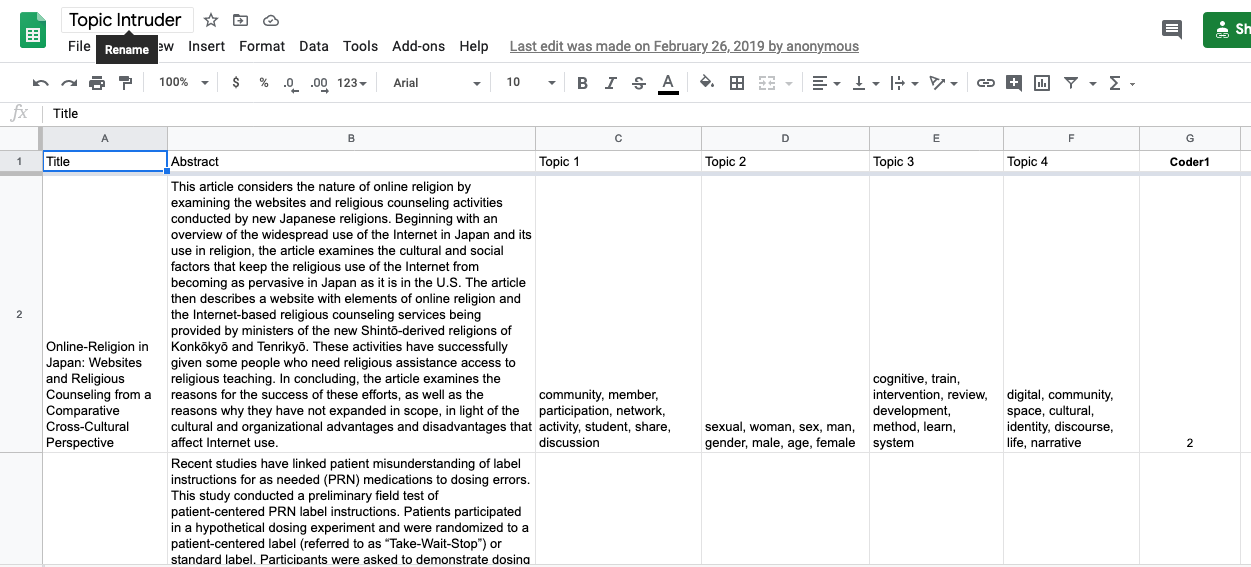
Task: Decrease decimal places button
Action: pos(290,83)
